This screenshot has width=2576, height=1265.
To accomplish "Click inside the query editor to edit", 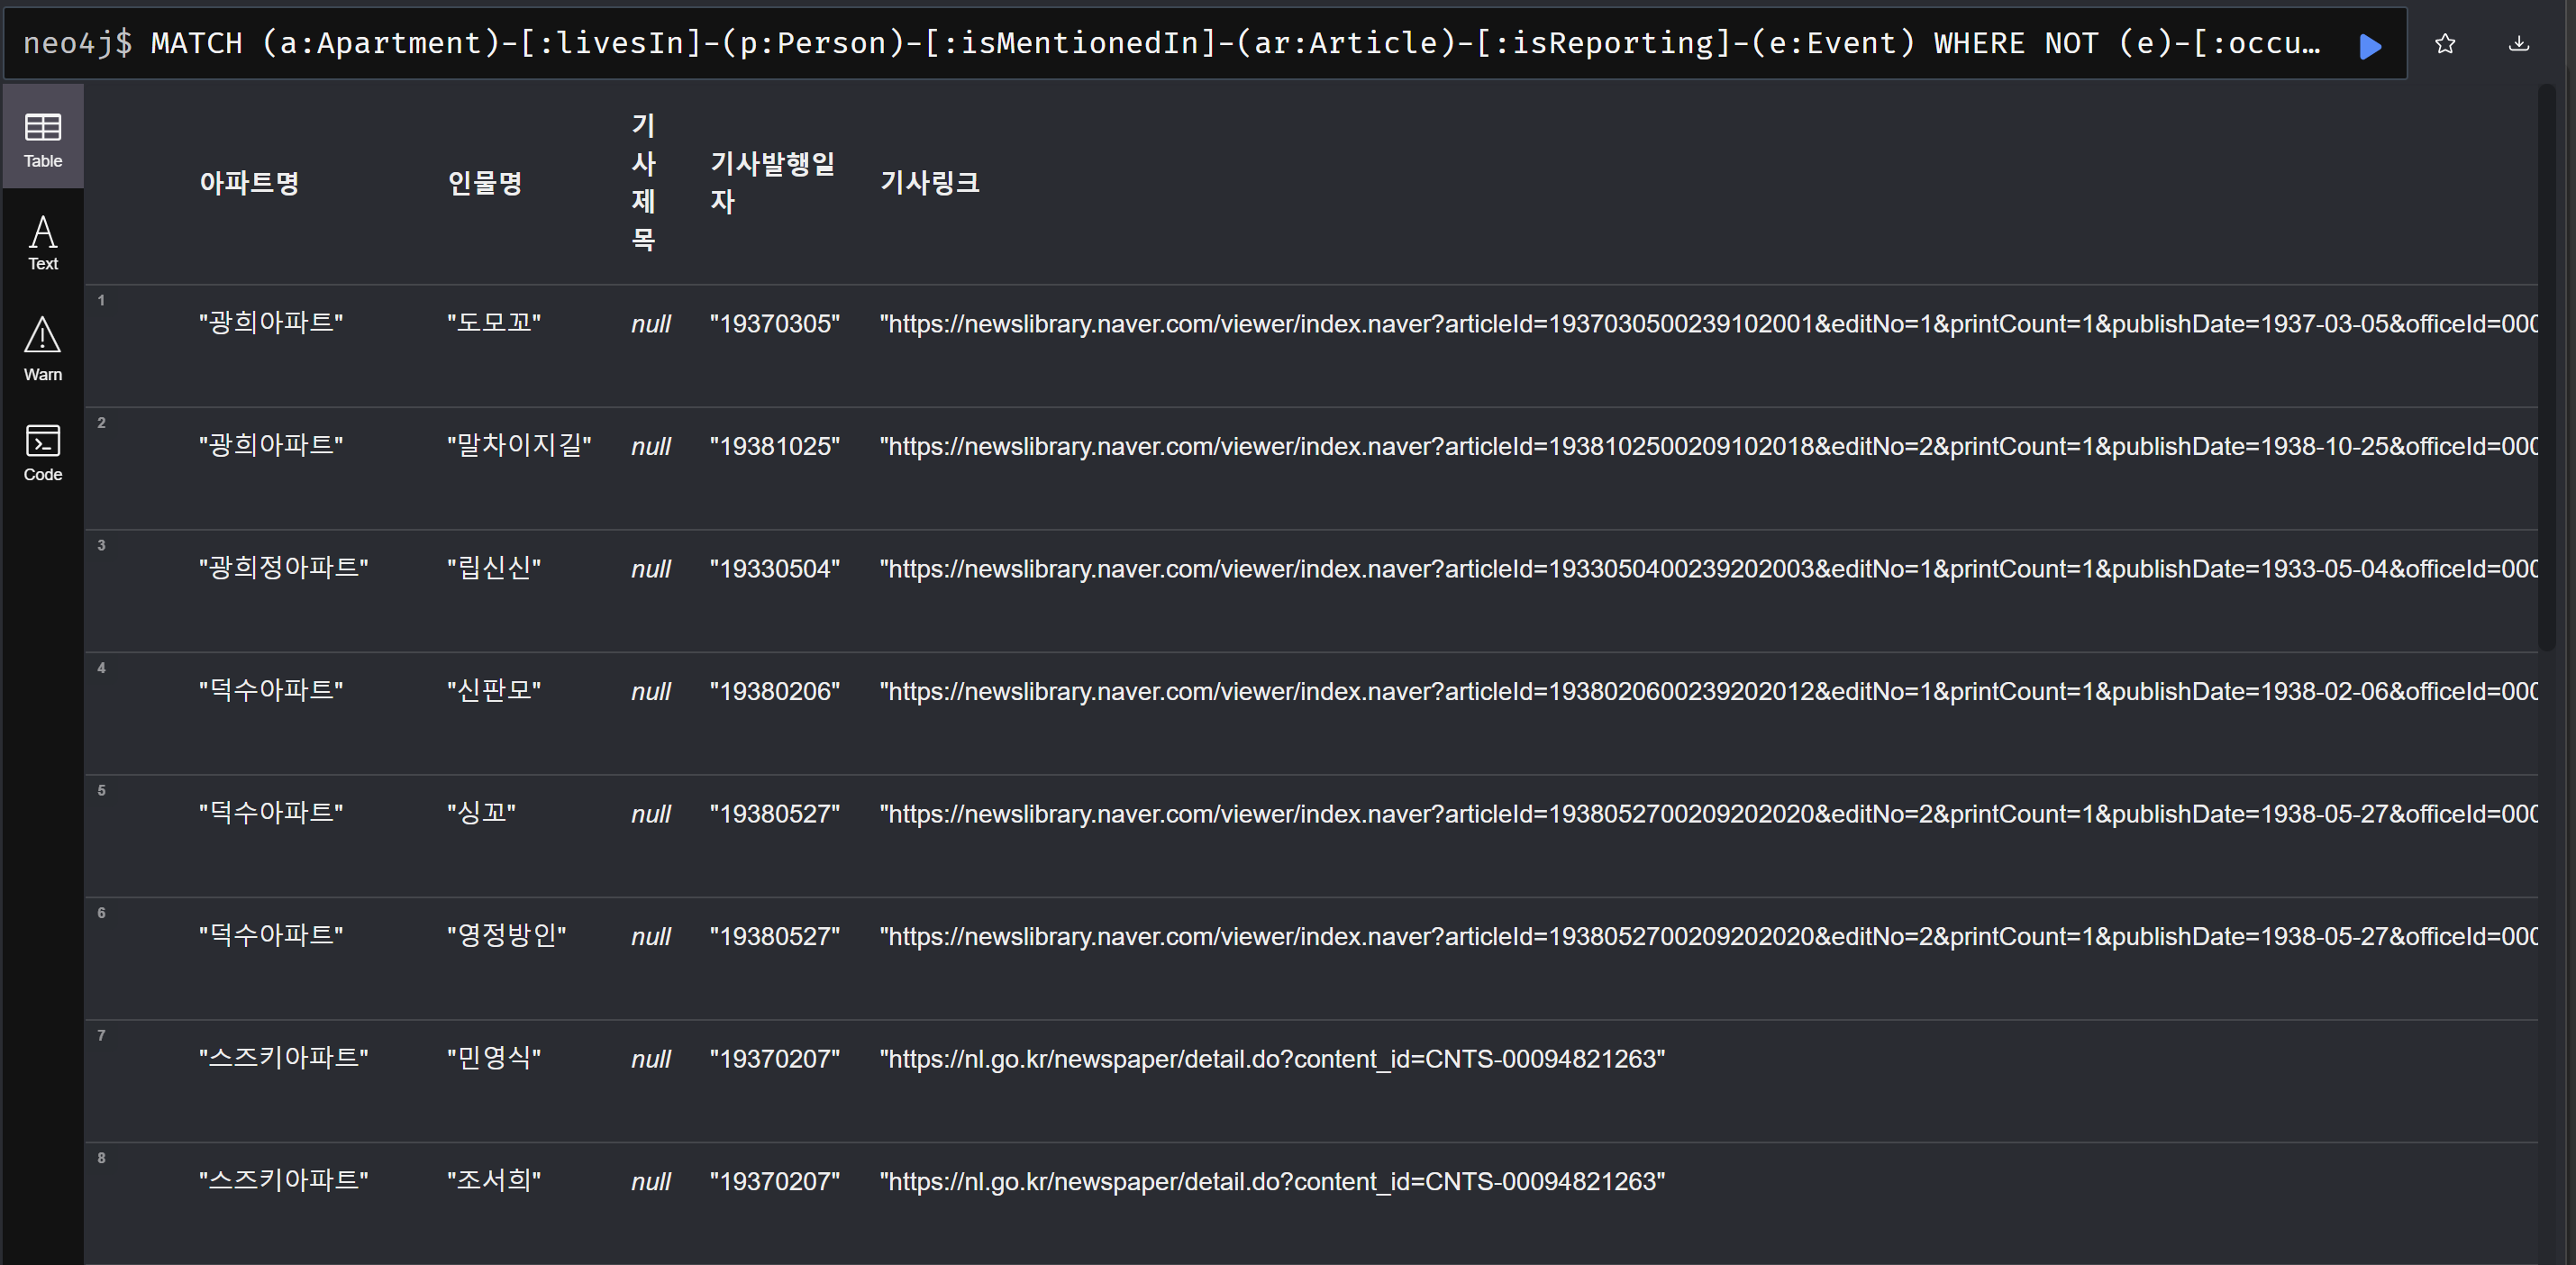I will click(1200, 43).
